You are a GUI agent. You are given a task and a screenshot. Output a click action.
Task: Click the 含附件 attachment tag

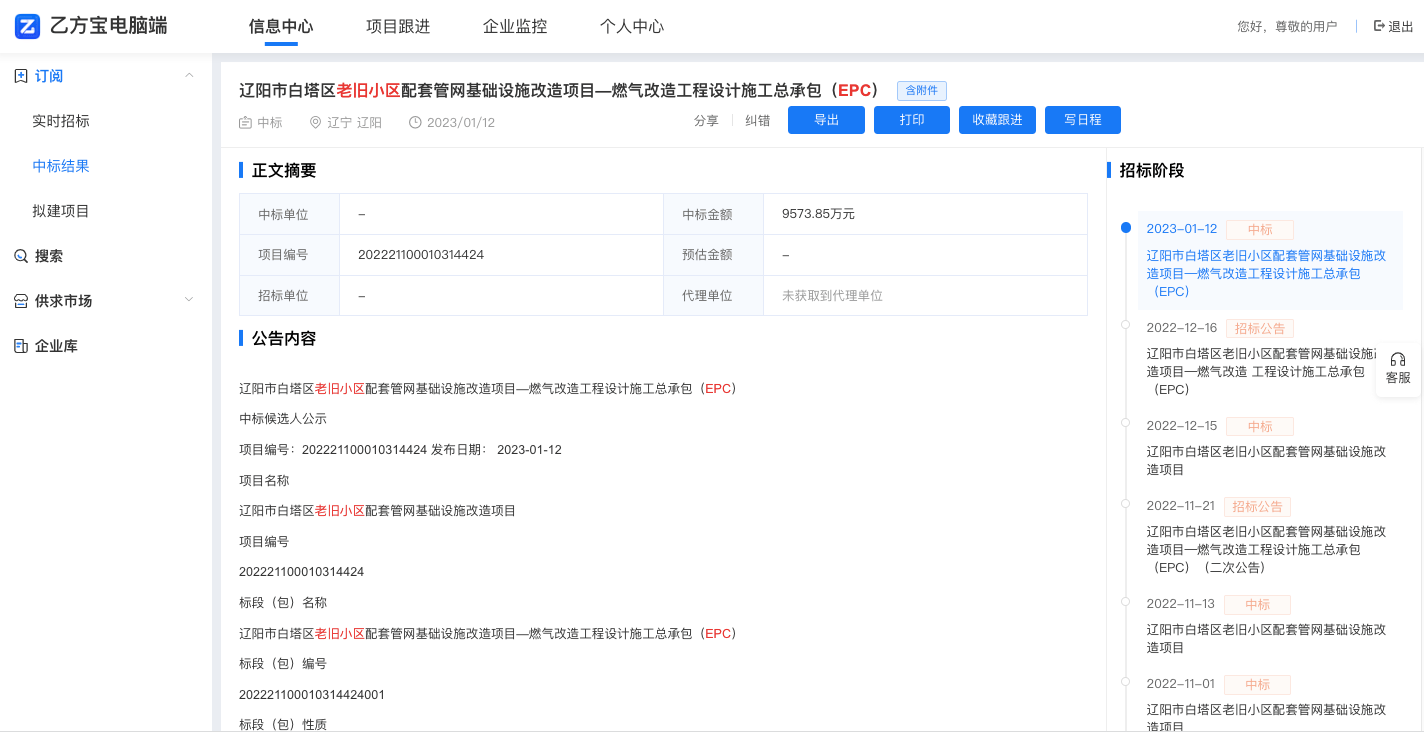(922, 91)
